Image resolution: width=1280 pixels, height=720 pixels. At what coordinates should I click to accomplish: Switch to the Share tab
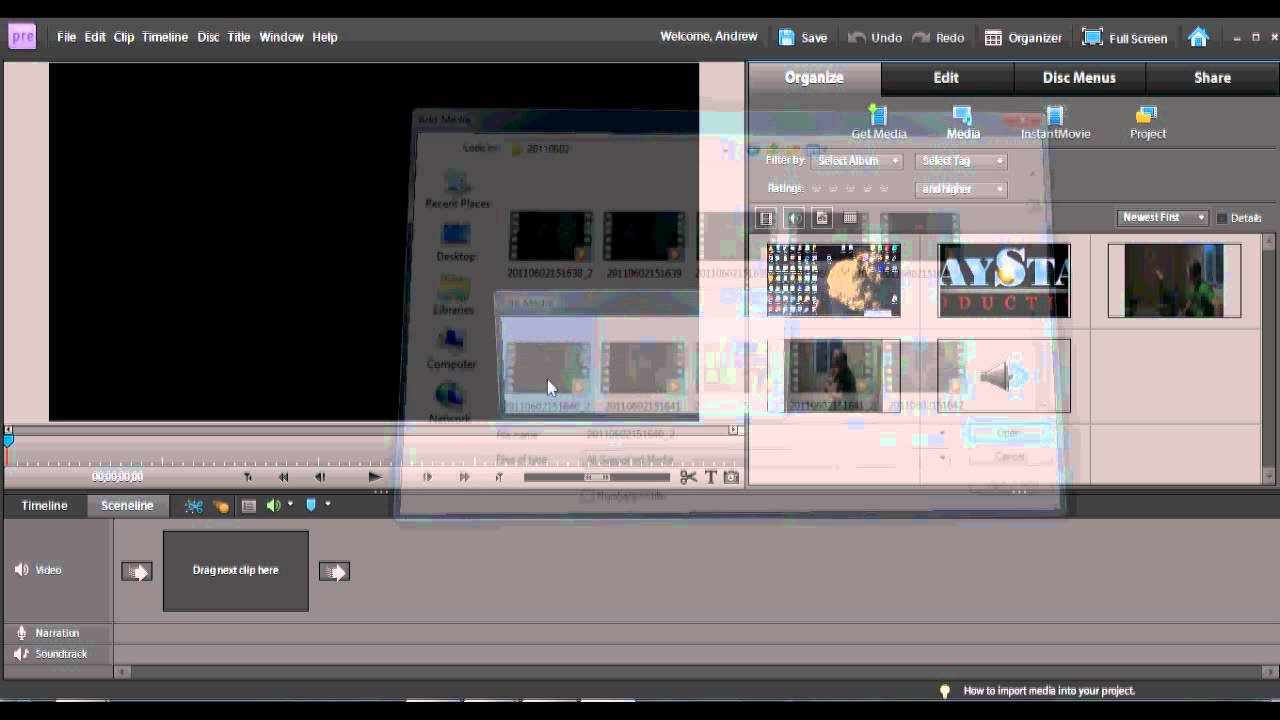click(x=1212, y=77)
